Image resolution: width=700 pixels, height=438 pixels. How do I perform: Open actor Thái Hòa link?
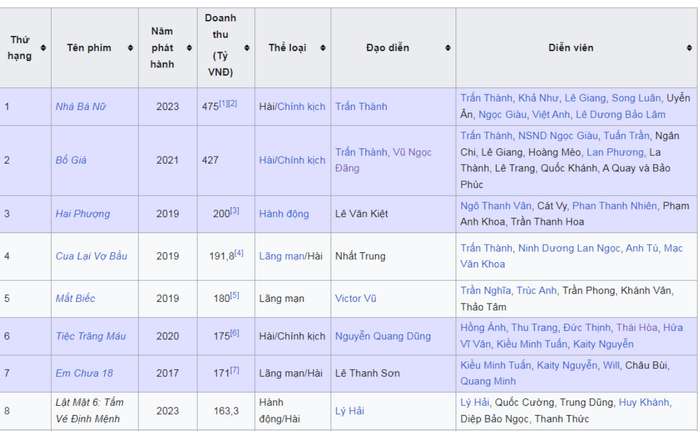(637, 328)
